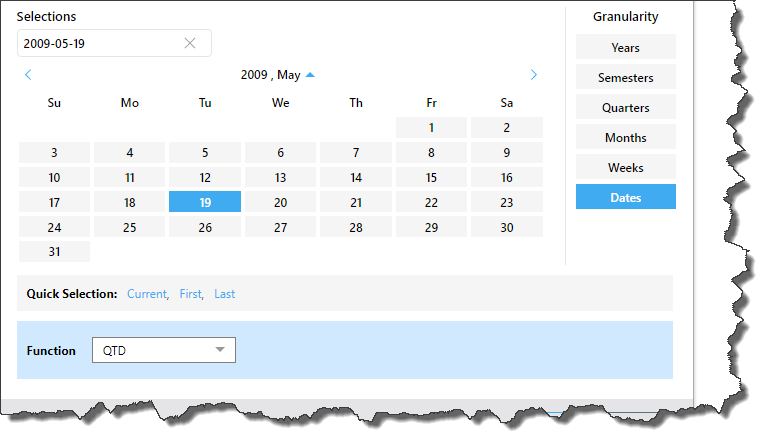
Task: Click the Current quick selection link
Action: [147, 294]
